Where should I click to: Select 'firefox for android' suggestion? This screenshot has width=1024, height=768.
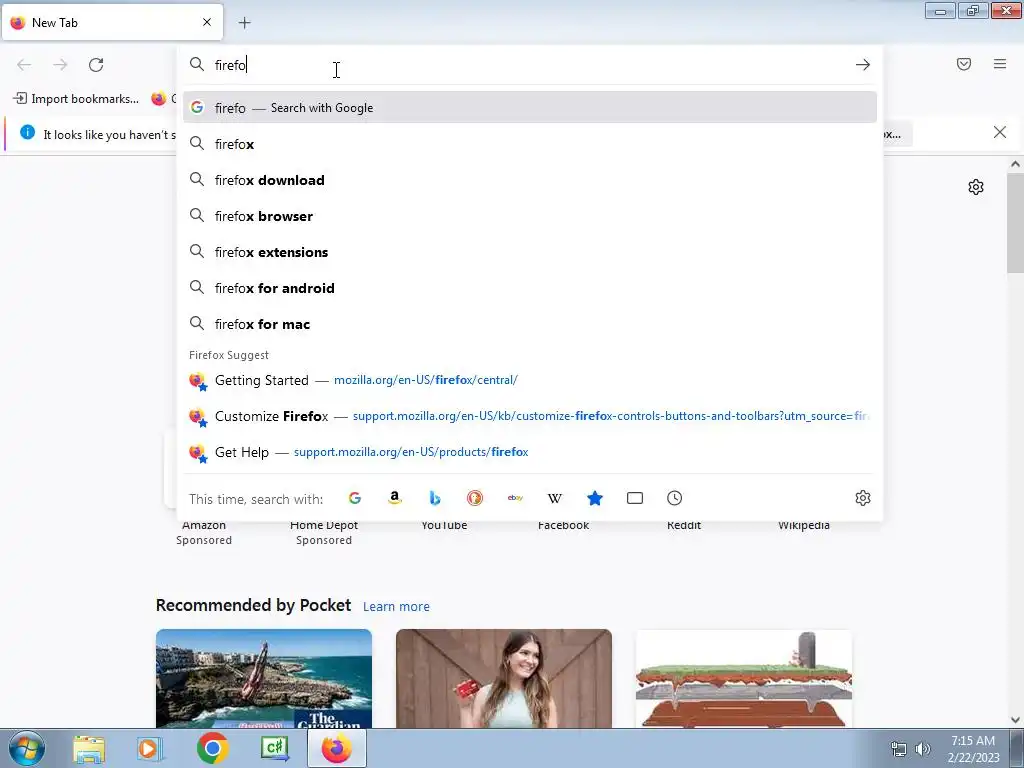click(x=530, y=287)
